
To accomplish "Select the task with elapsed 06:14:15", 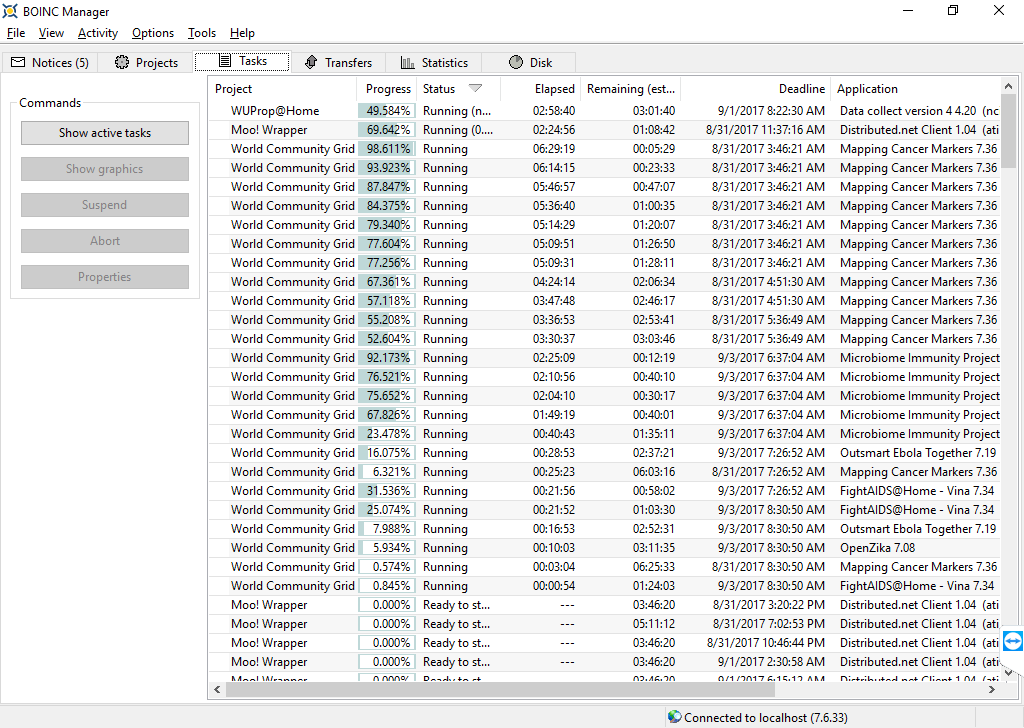I will (604, 168).
